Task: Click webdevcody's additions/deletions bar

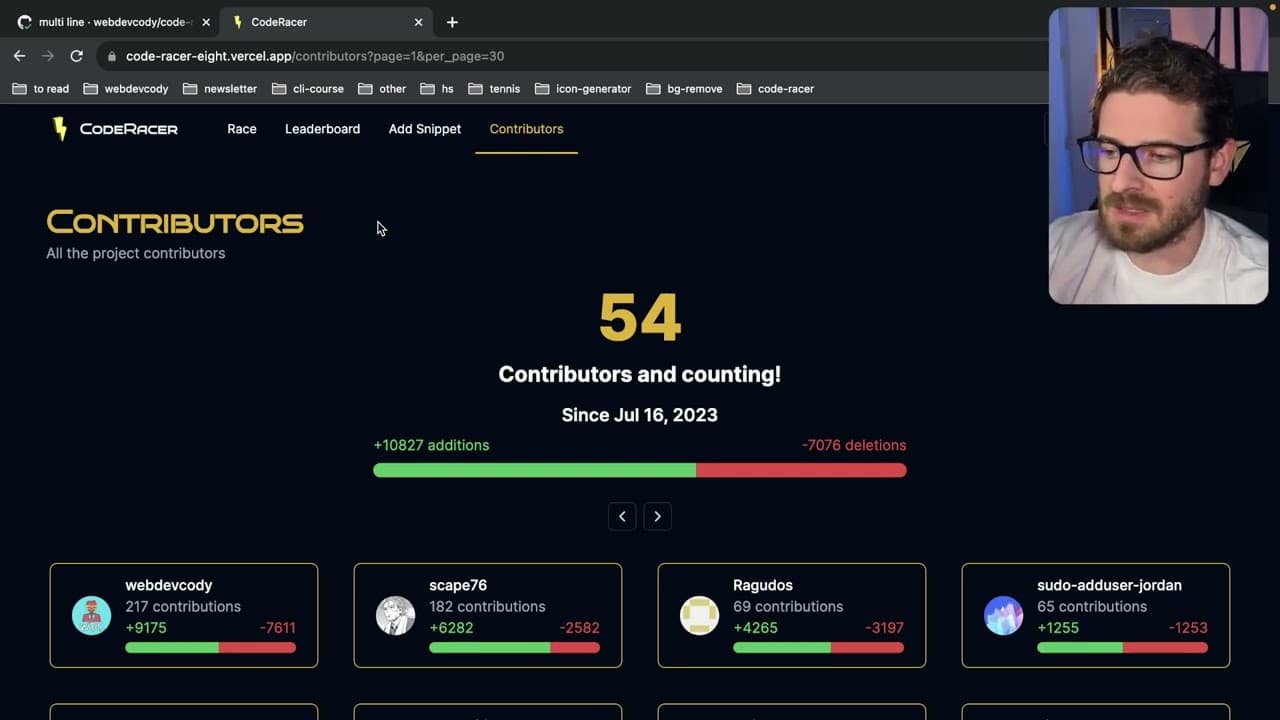Action: 210,648
